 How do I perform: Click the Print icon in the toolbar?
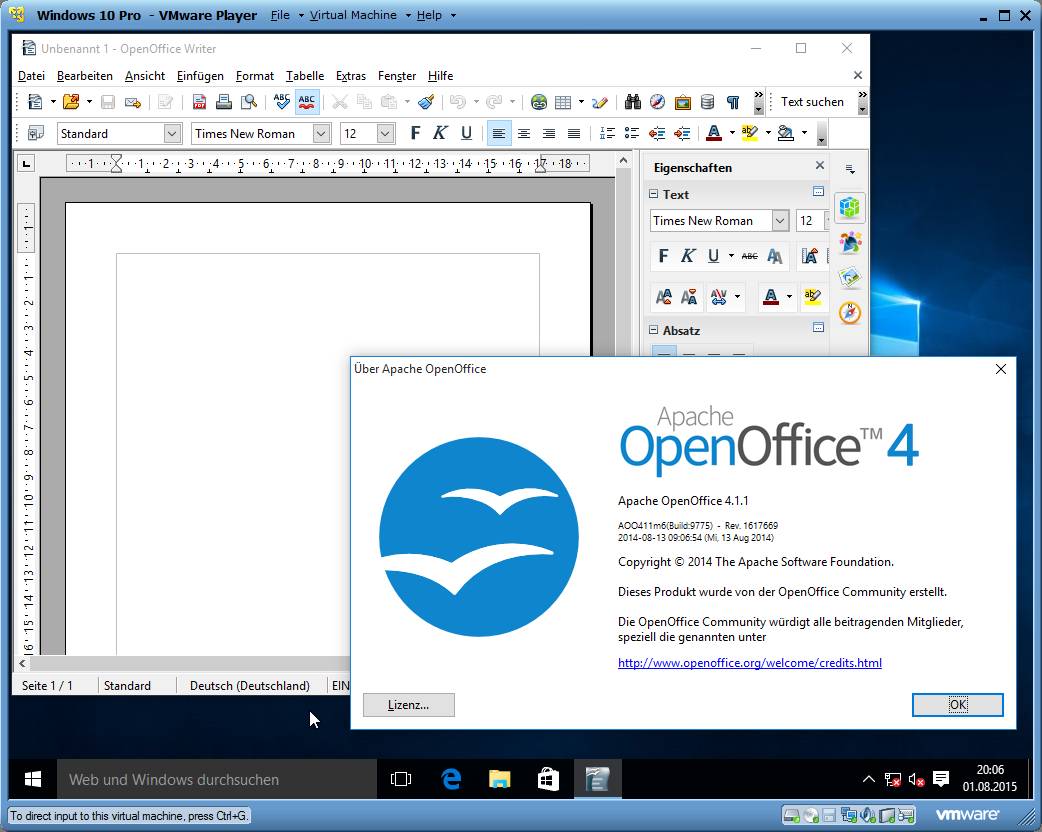(x=224, y=102)
